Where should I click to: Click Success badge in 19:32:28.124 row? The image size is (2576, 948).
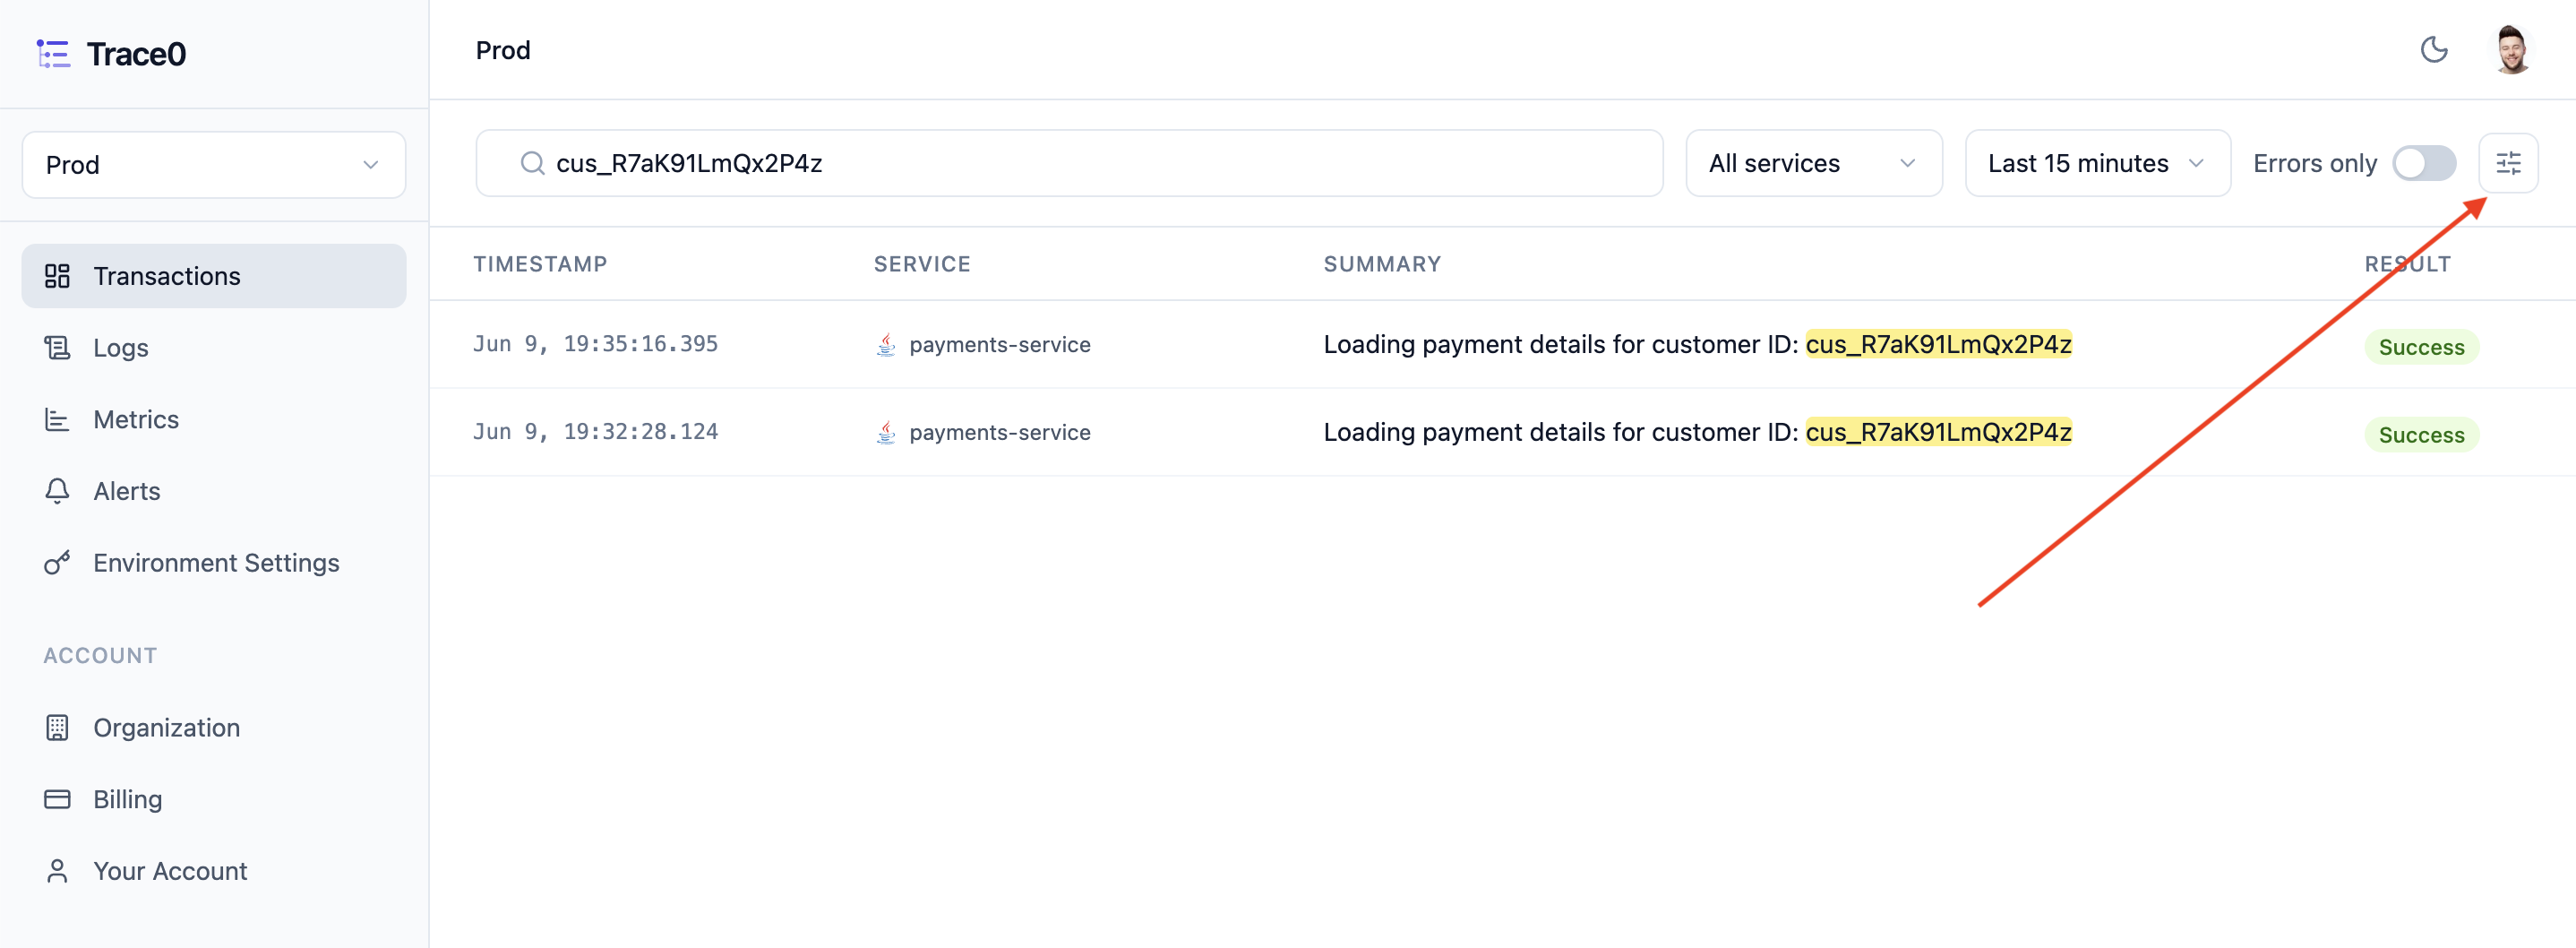[x=2421, y=435]
